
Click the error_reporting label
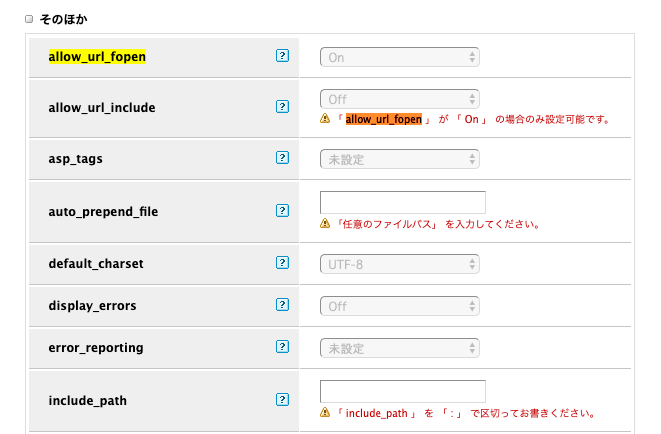96,348
